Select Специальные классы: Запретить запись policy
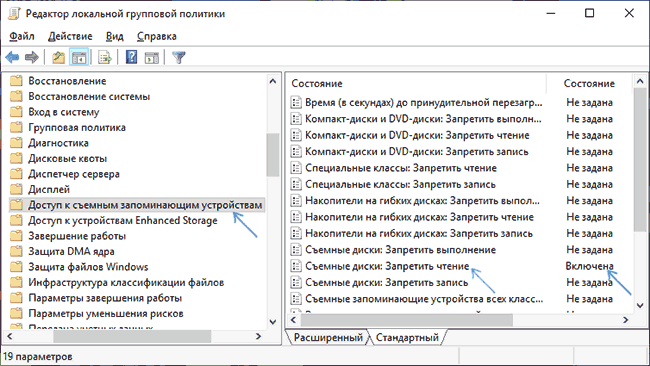650x366 pixels. (400, 184)
